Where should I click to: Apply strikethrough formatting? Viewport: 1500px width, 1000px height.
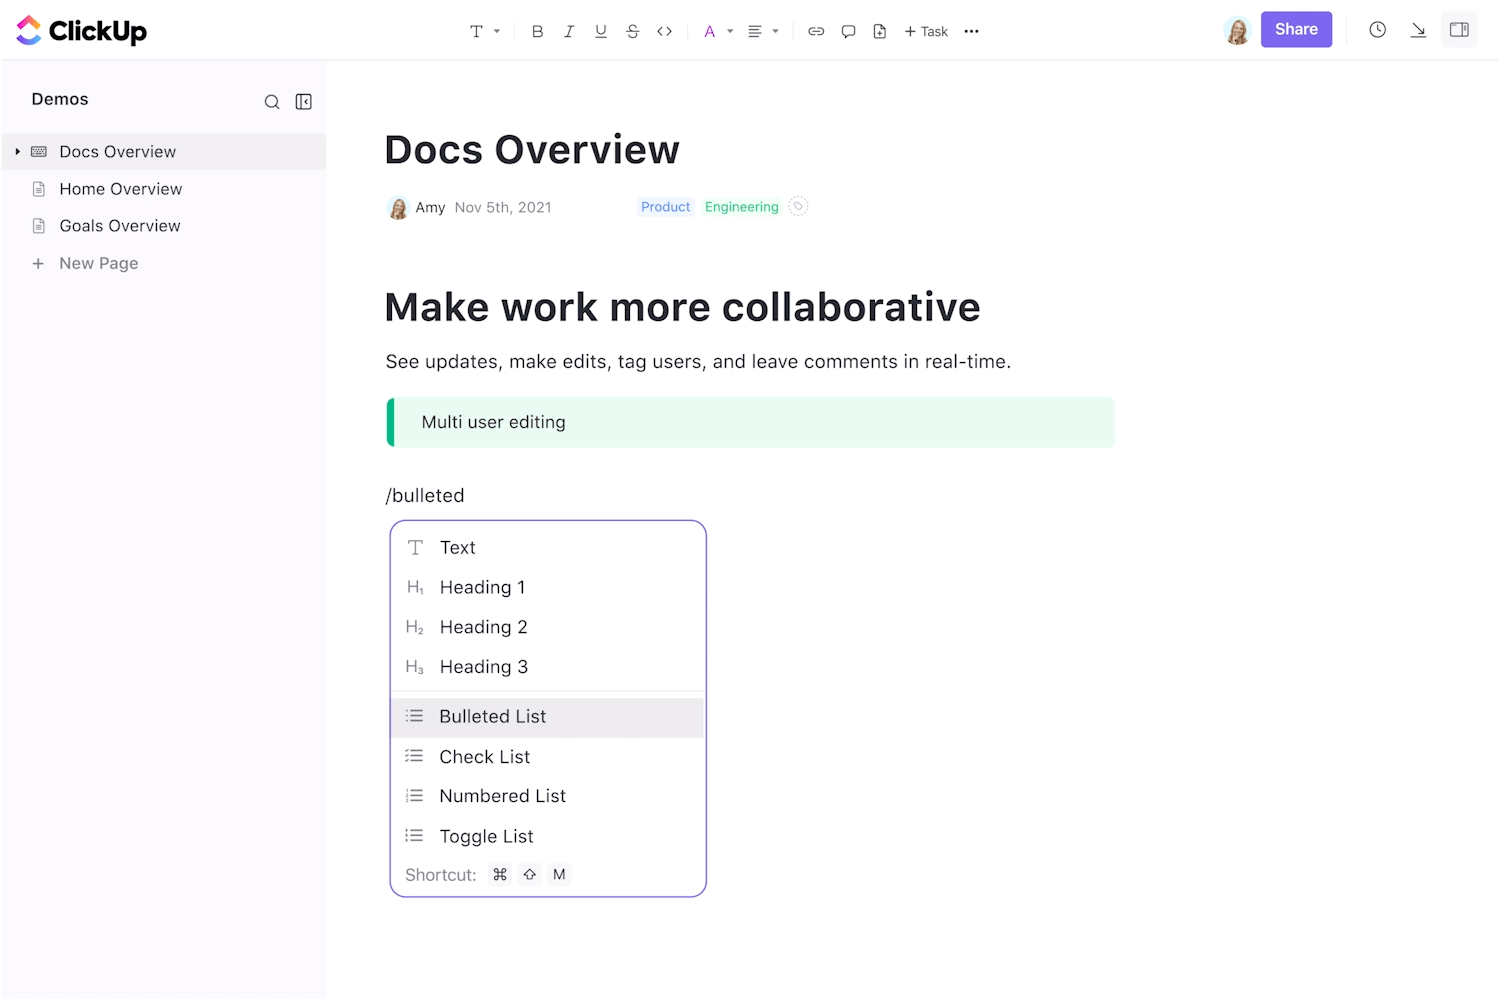tap(633, 31)
